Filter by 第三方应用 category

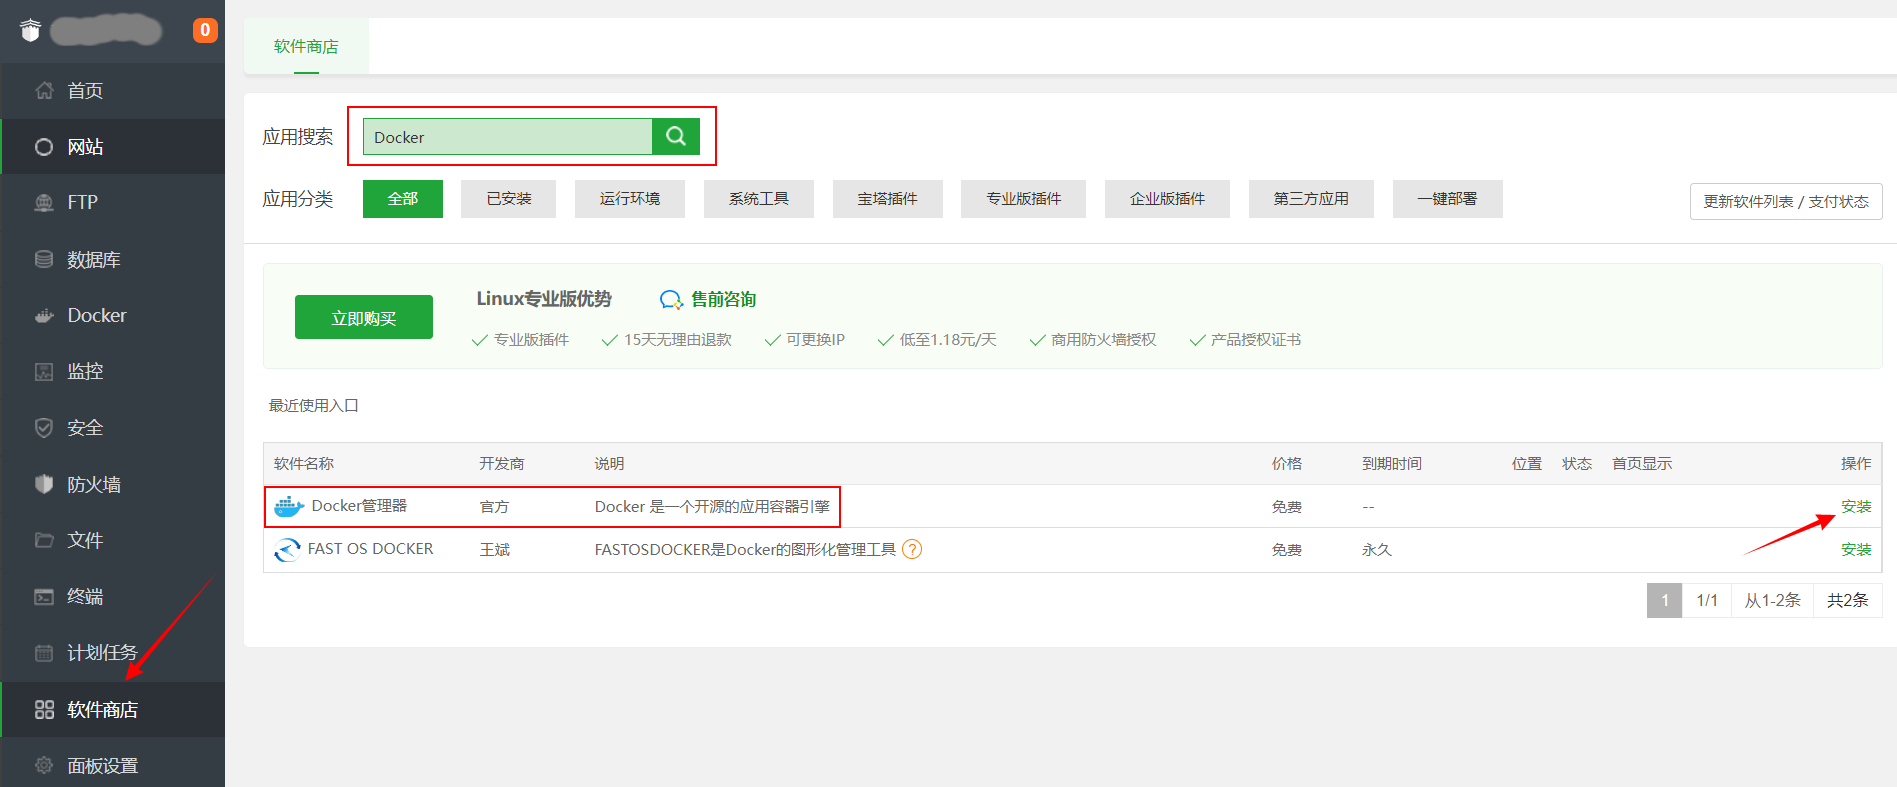coord(1311,199)
